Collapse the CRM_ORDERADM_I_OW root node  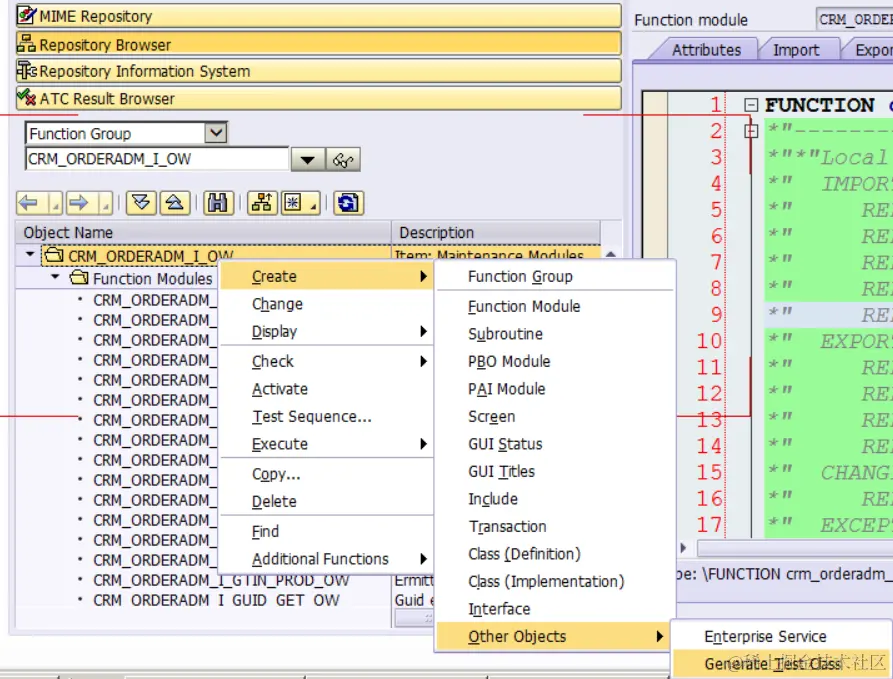(30, 255)
